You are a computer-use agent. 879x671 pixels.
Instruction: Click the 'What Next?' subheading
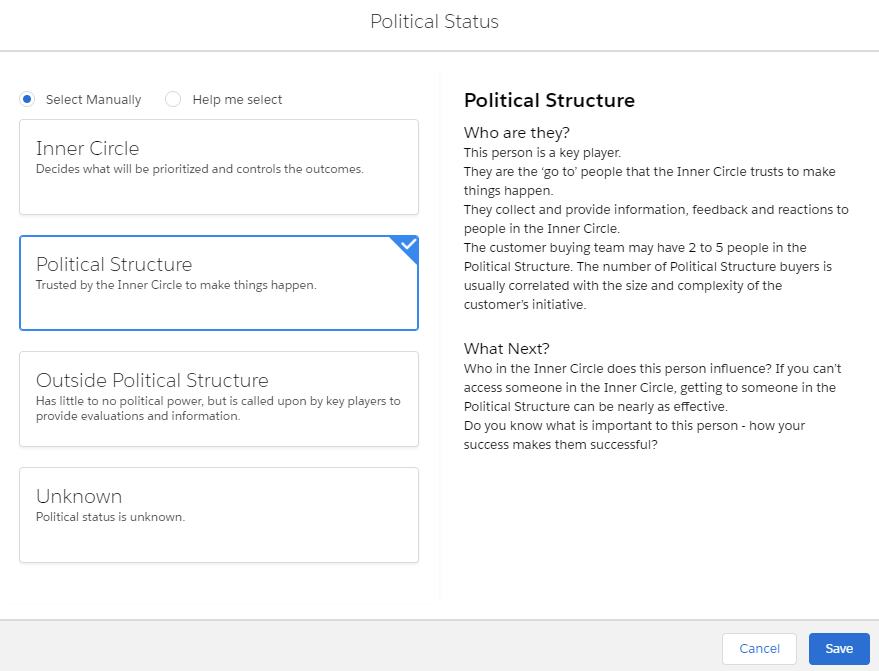click(507, 349)
